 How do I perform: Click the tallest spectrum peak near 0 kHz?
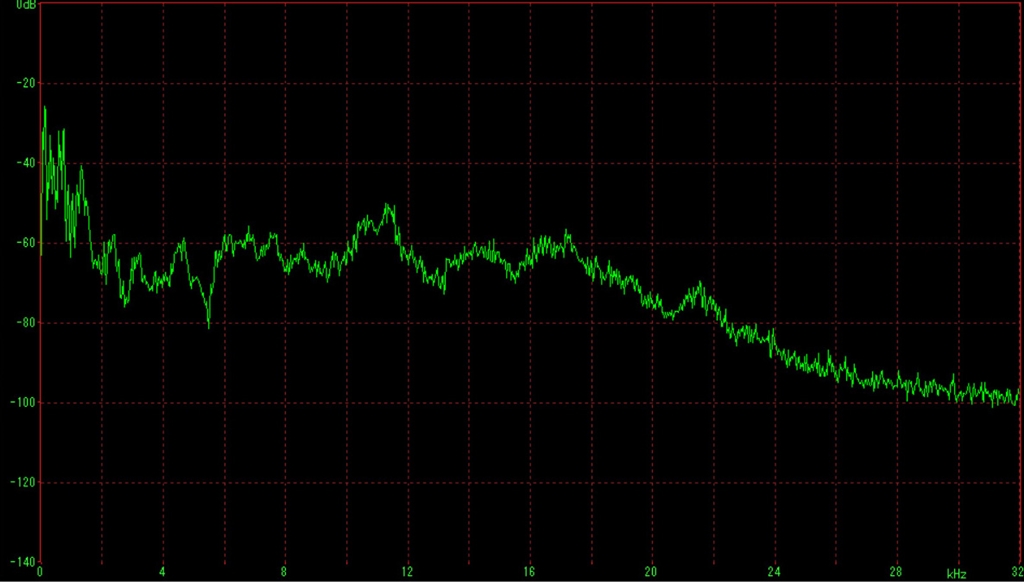pyautogui.click(x=45, y=108)
